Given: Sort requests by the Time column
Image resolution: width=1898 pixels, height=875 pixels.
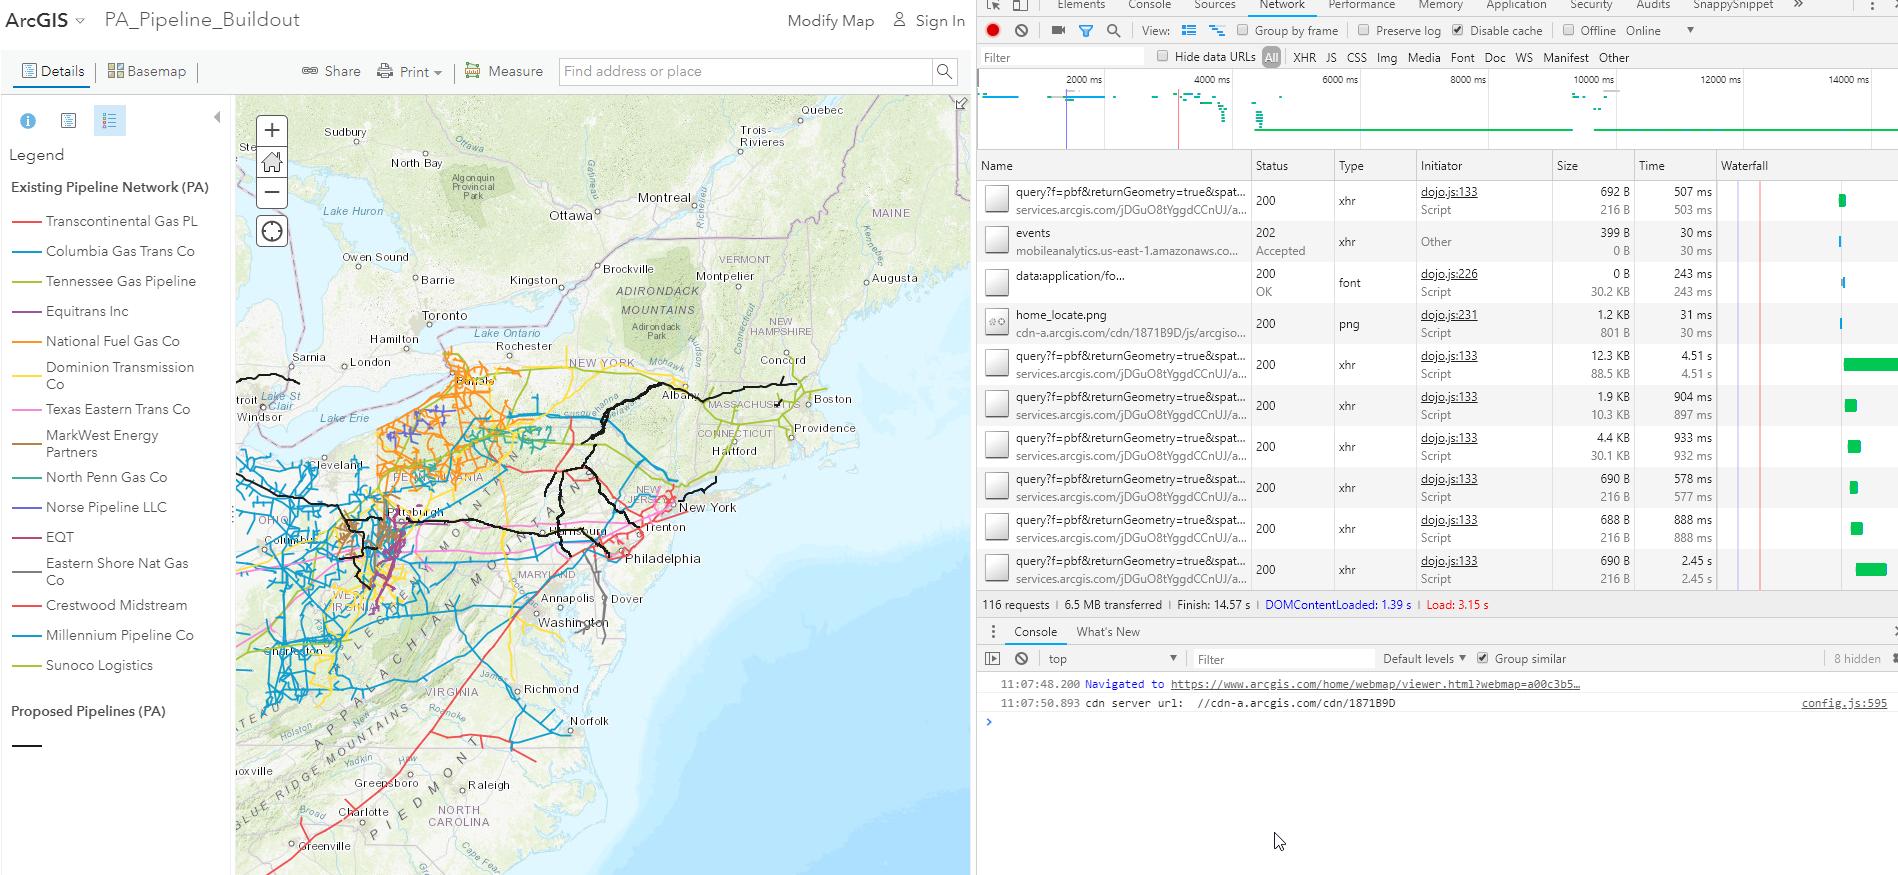Looking at the screenshot, I should coord(1674,166).
